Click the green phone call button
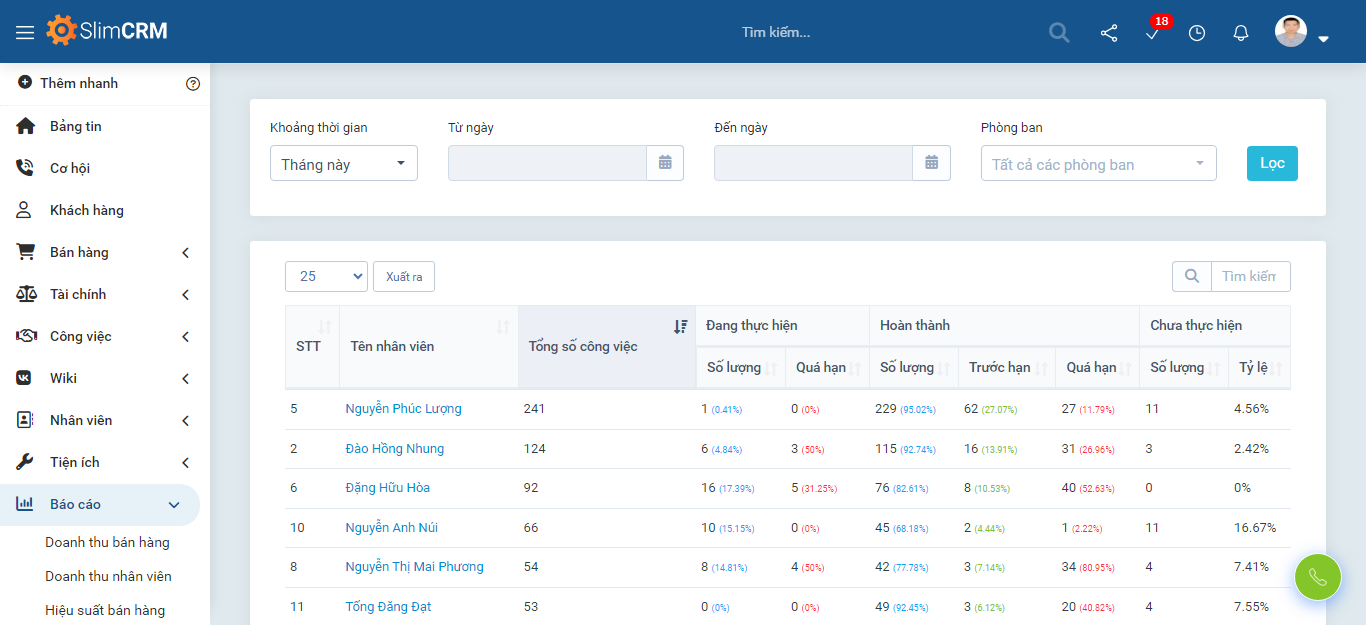Viewport: 1366px width, 625px height. [1317, 577]
